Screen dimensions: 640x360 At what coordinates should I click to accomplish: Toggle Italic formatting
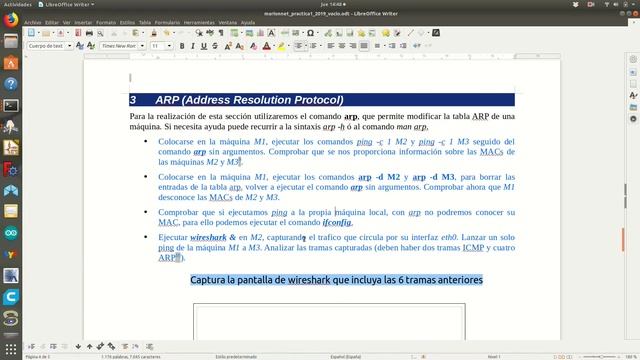click(193, 46)
